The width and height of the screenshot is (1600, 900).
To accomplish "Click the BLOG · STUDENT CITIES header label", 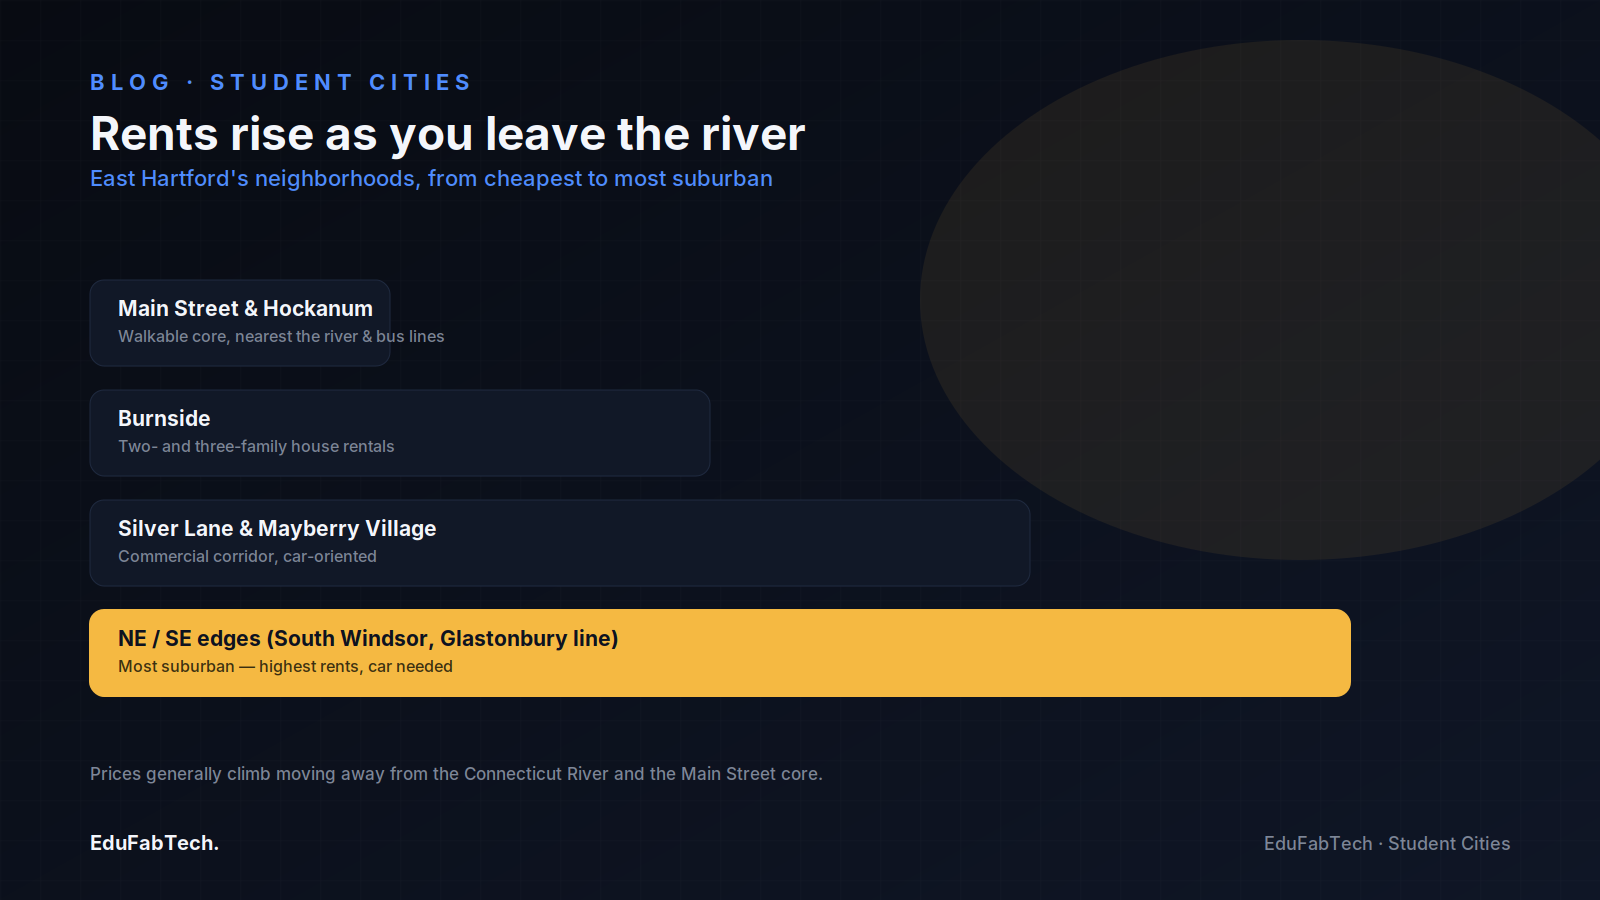I will click(280, 82).
